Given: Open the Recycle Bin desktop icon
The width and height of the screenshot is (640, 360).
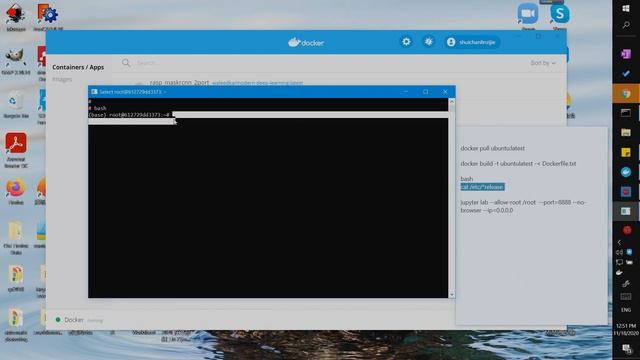Looking at the screenshot, I should (16, 105).
